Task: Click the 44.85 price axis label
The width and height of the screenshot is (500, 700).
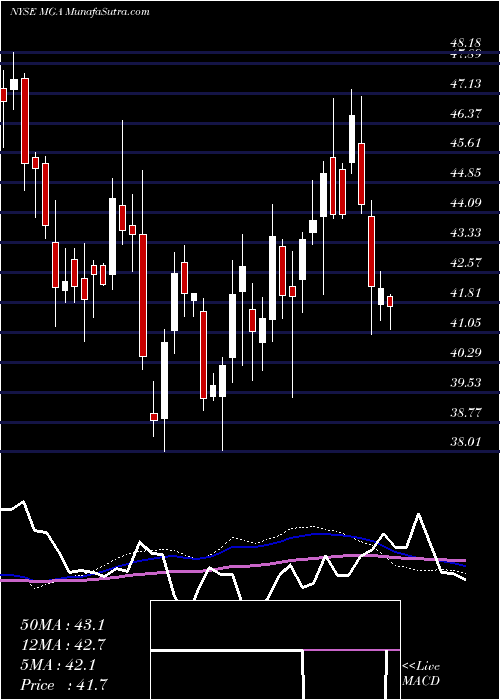Action: (x=466, y=173)
